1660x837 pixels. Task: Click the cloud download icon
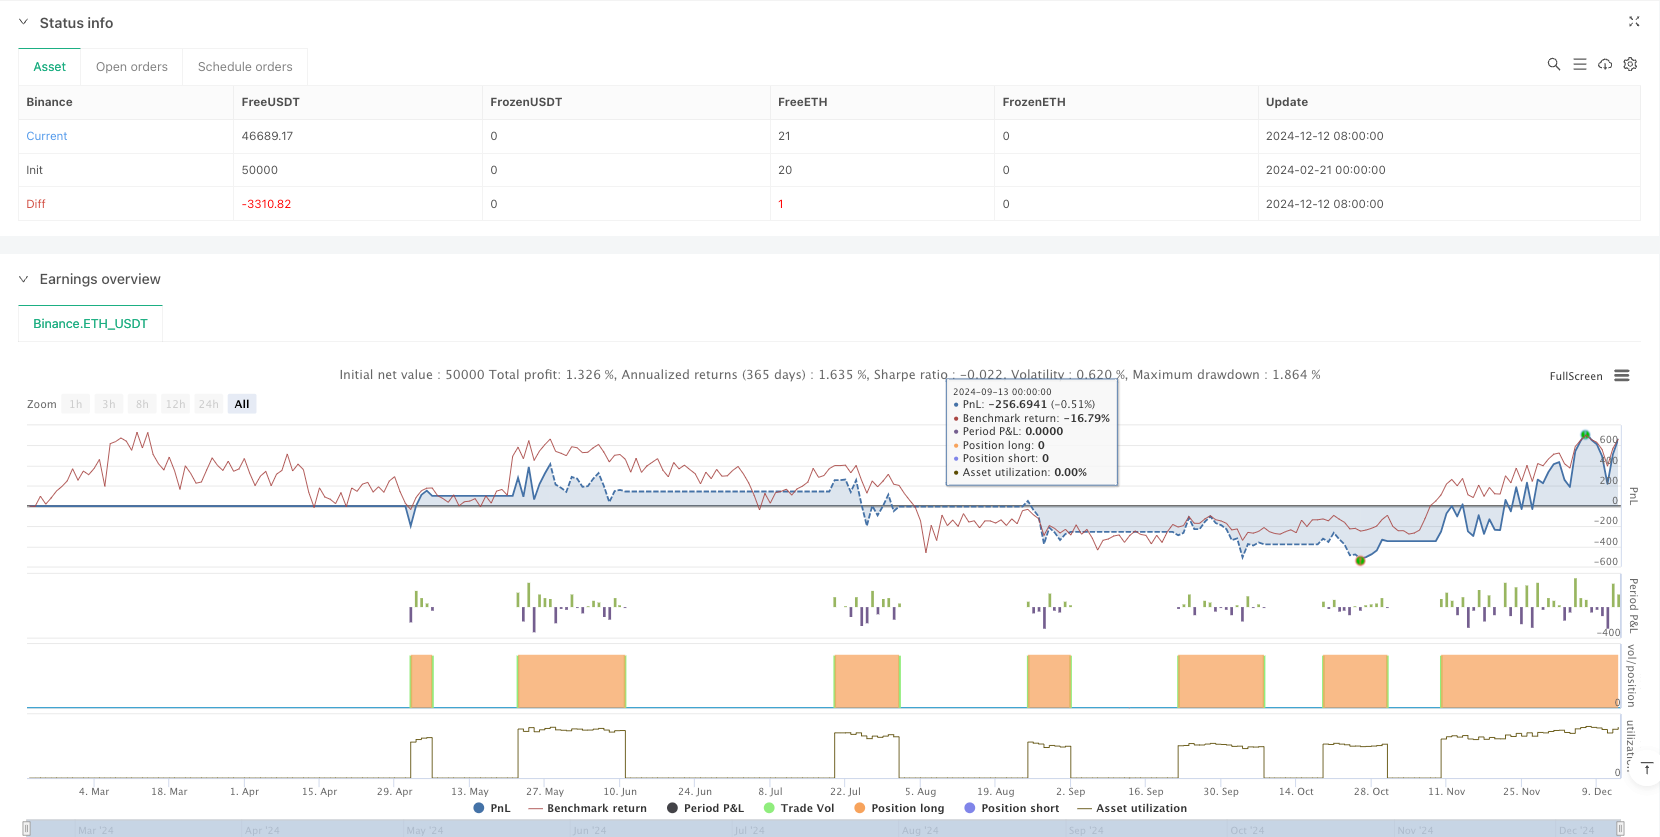tap(1605, 64)
